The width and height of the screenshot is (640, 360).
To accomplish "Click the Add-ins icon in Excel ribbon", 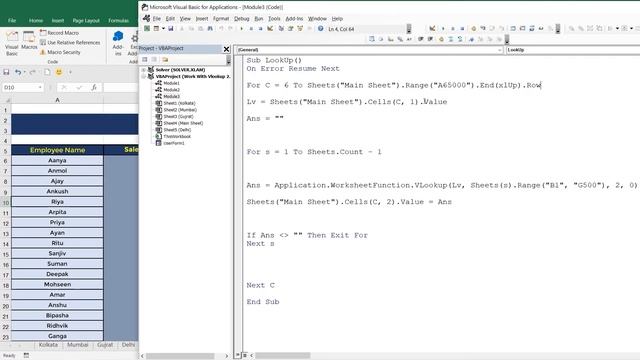I will pos(118,43).
